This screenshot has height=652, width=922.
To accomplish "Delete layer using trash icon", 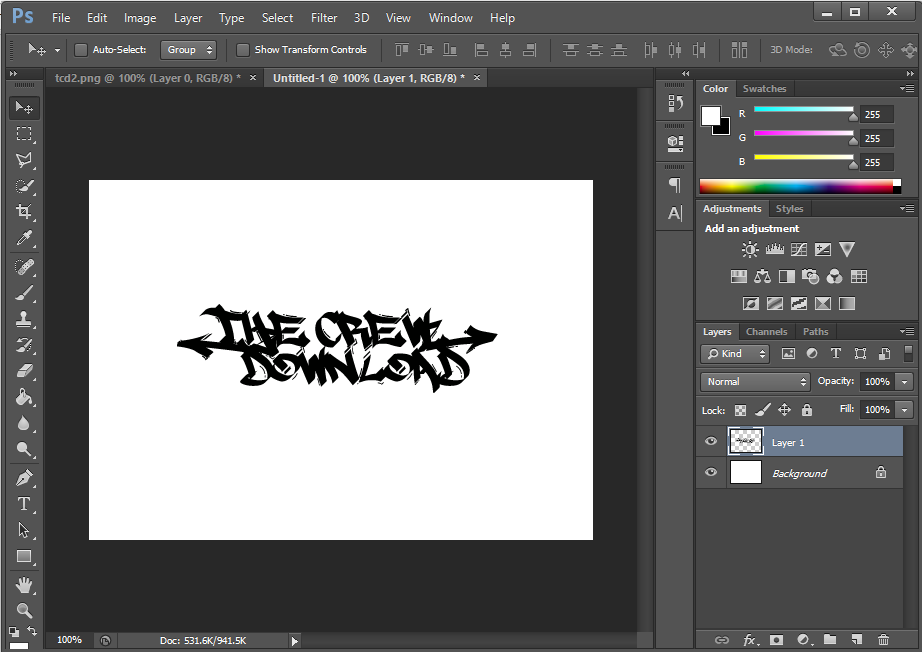I will pos(883,639).
